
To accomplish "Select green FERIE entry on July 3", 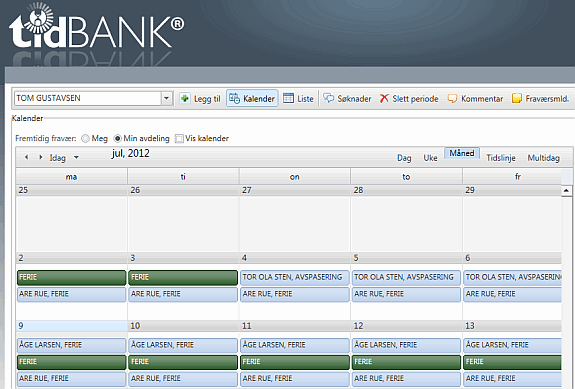I will (x=183, y=278).
